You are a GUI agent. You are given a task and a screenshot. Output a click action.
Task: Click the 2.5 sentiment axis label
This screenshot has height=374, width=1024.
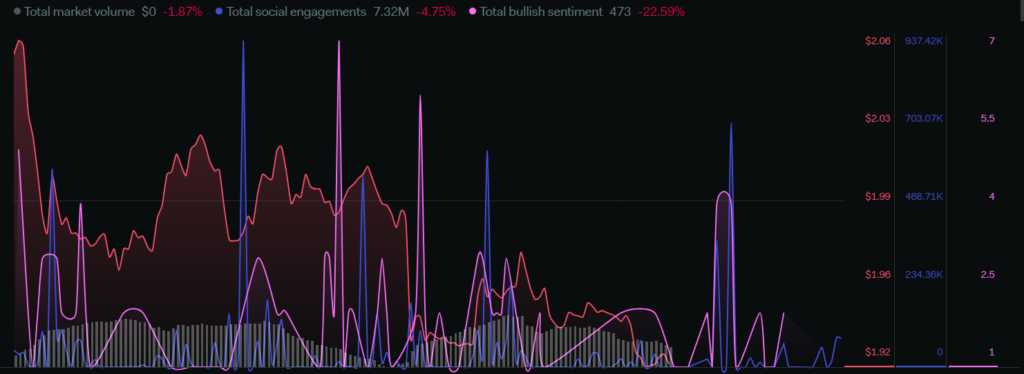(x=987, y=274)
